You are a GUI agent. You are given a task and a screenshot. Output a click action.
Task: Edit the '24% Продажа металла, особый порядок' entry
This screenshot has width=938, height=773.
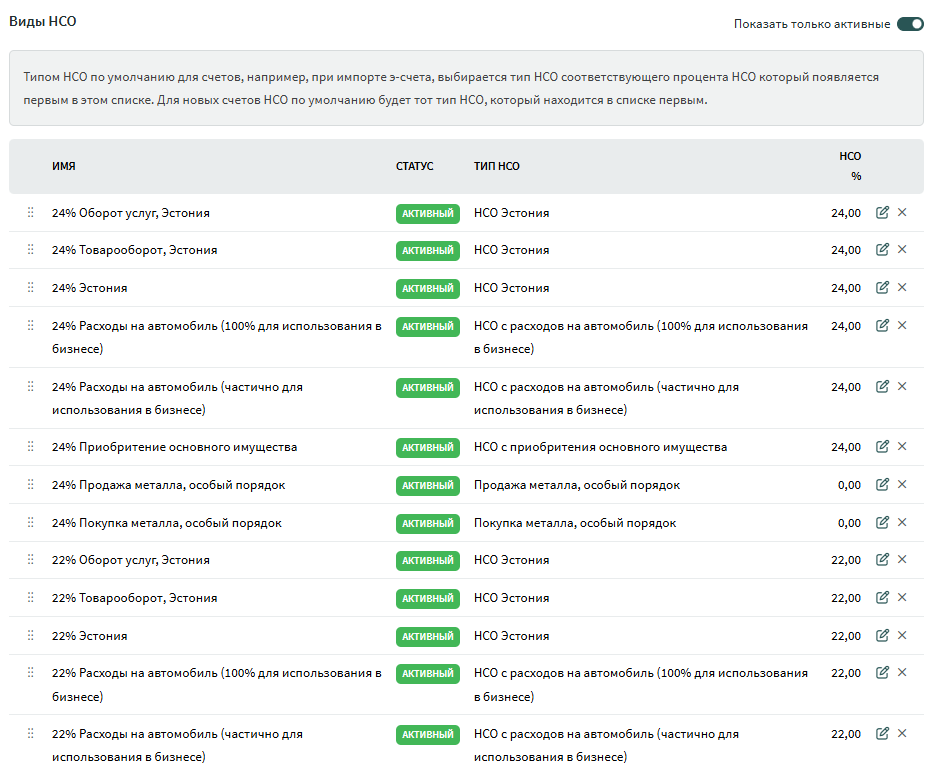tap(882, 485)
